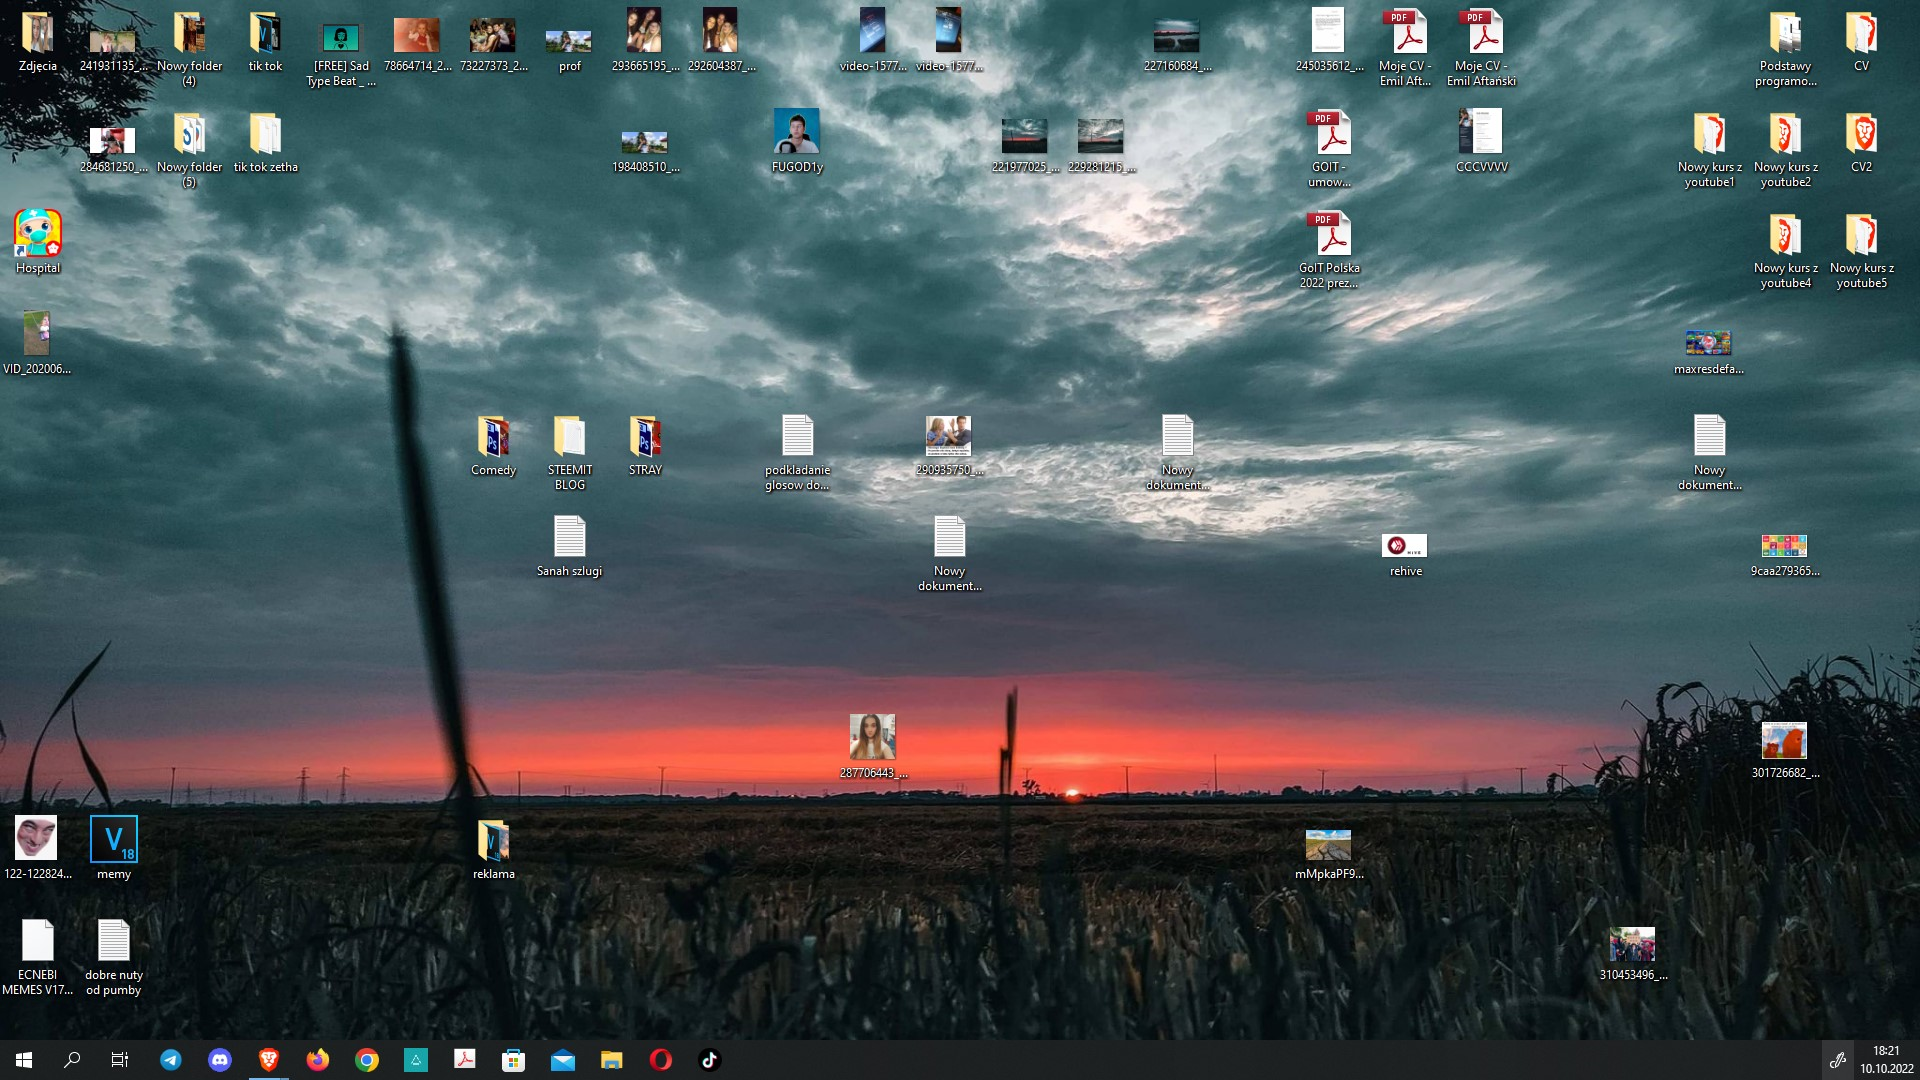Select the memy Vegas project file
The width and height of the screenshot is (1920, 1080).
tap(113, 840)
